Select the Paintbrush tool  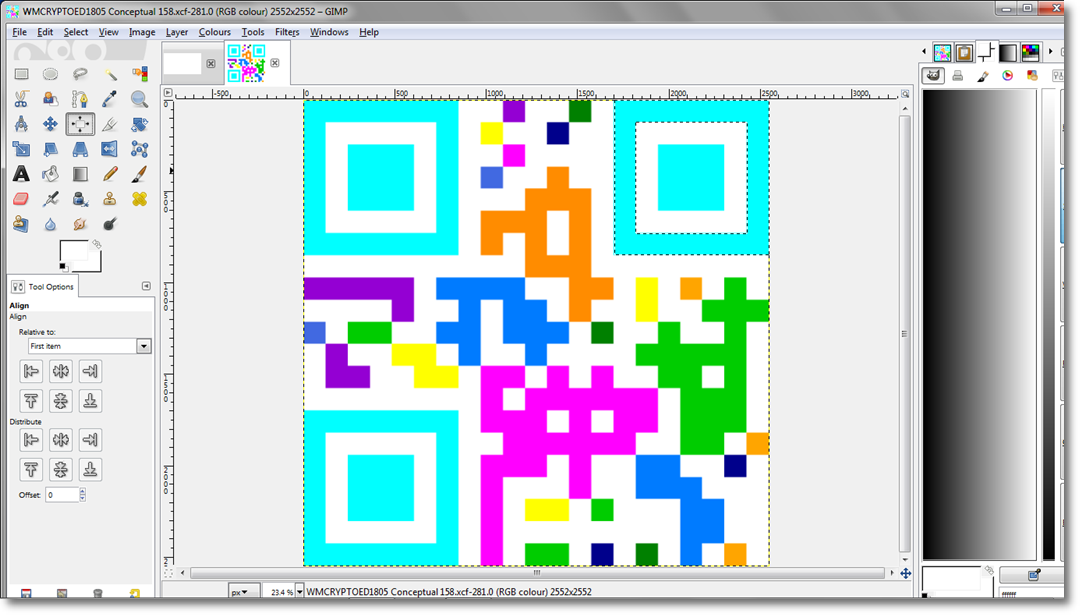click(139, 174)
